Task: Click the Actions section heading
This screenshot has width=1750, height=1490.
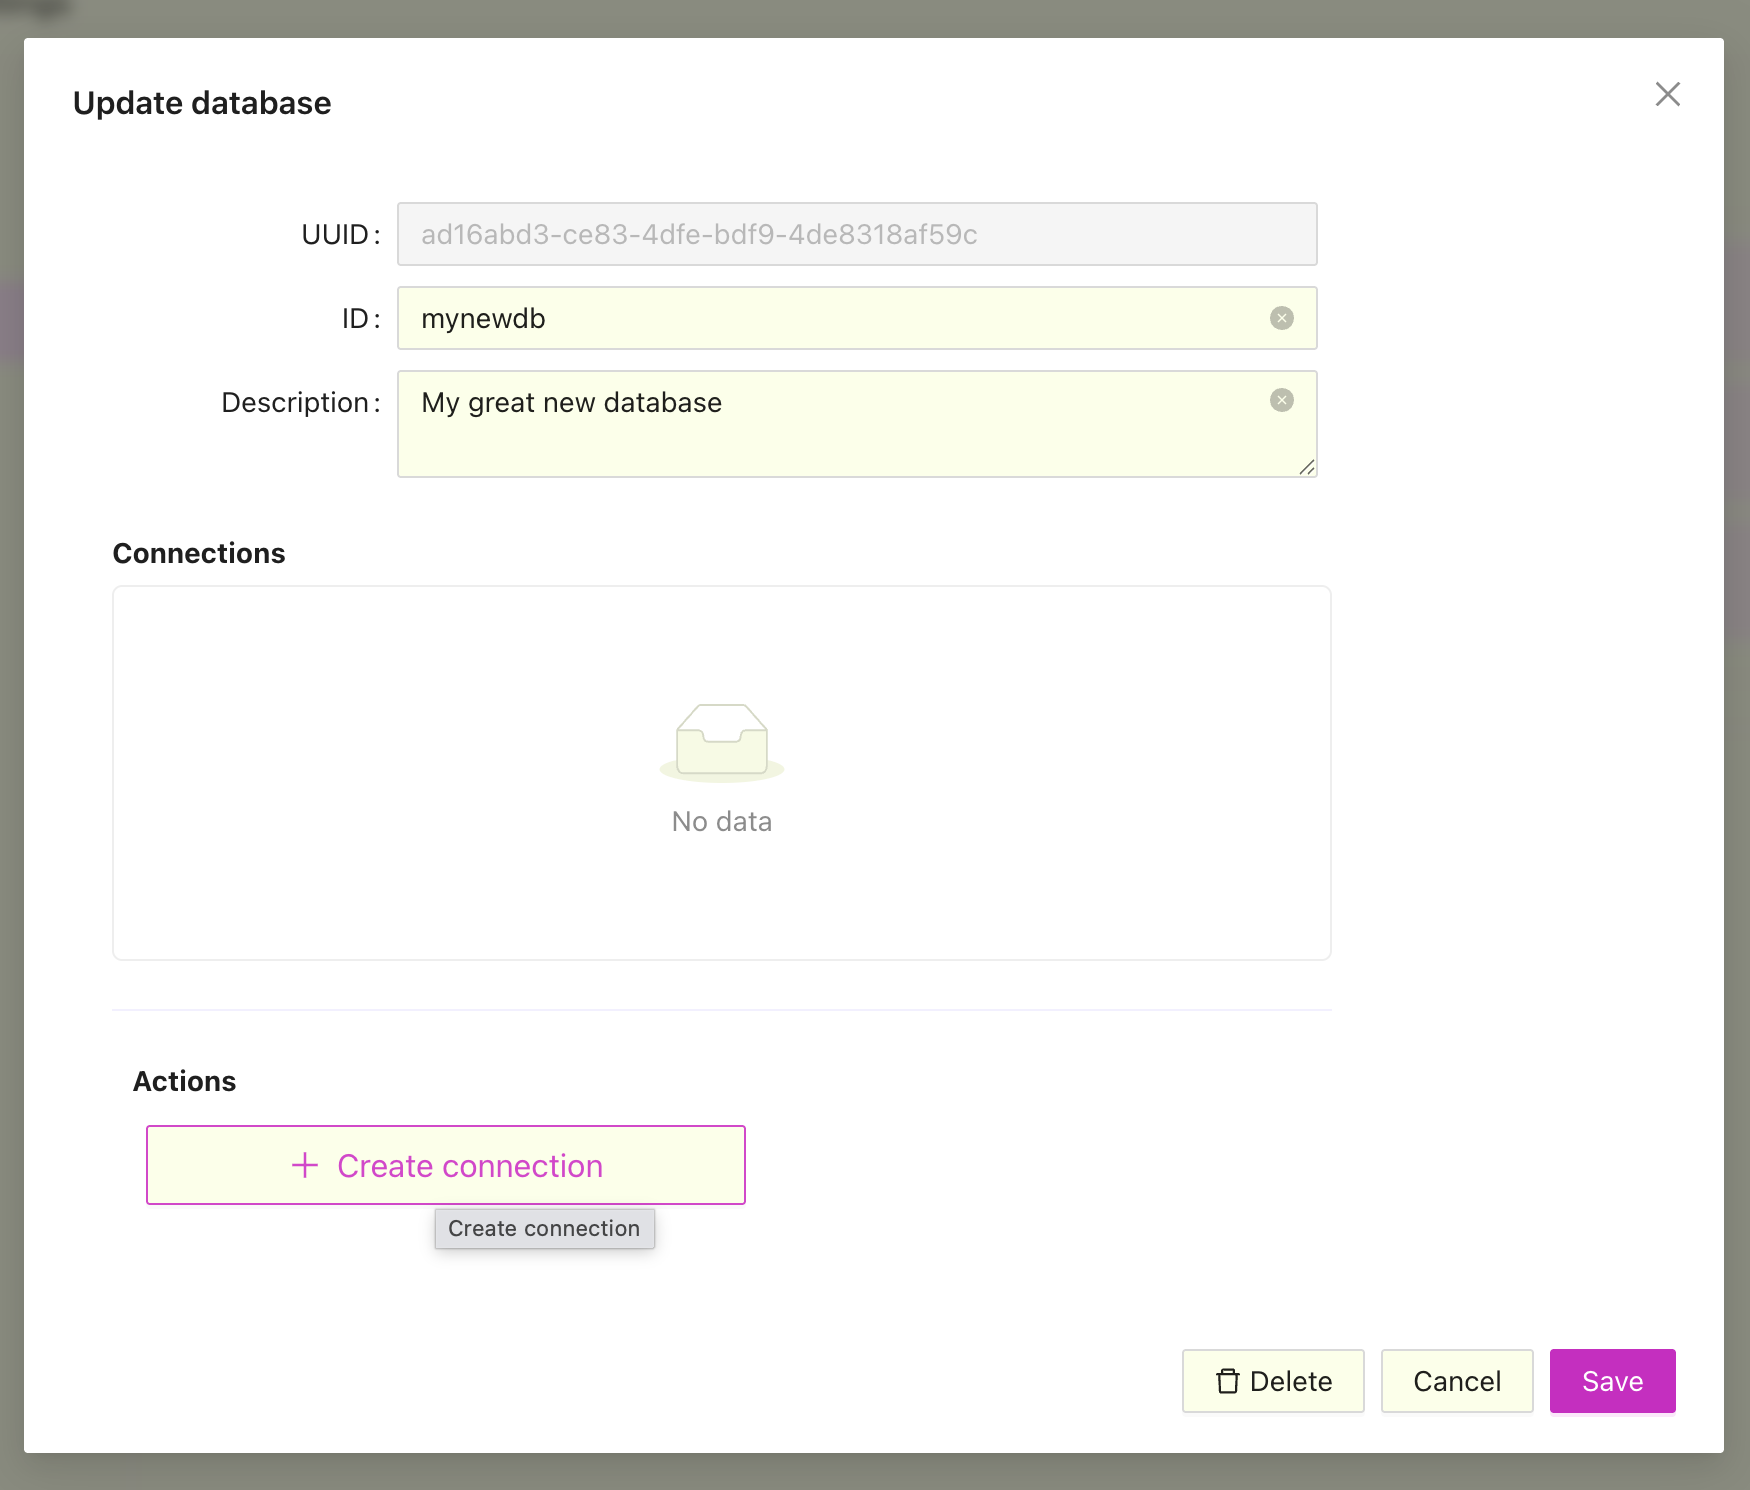Action: [x=184, y=1081]
